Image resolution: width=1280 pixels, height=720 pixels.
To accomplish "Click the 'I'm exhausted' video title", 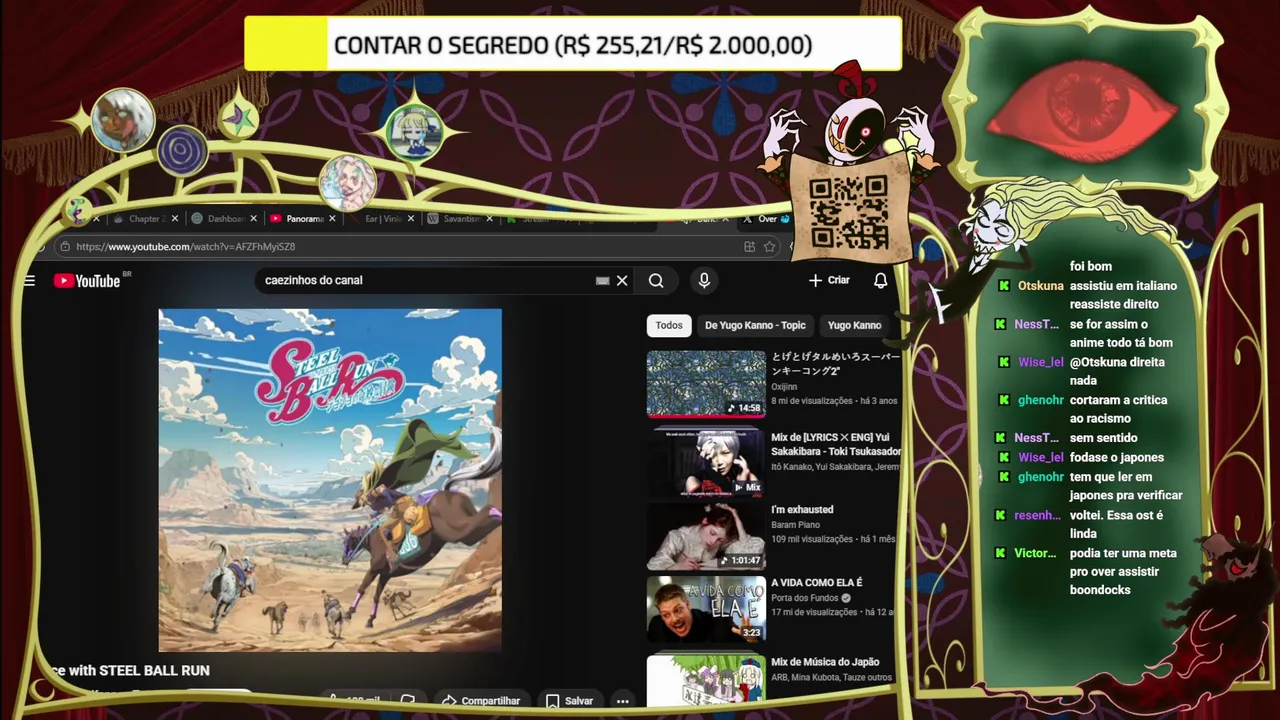I will click(802, 510).
